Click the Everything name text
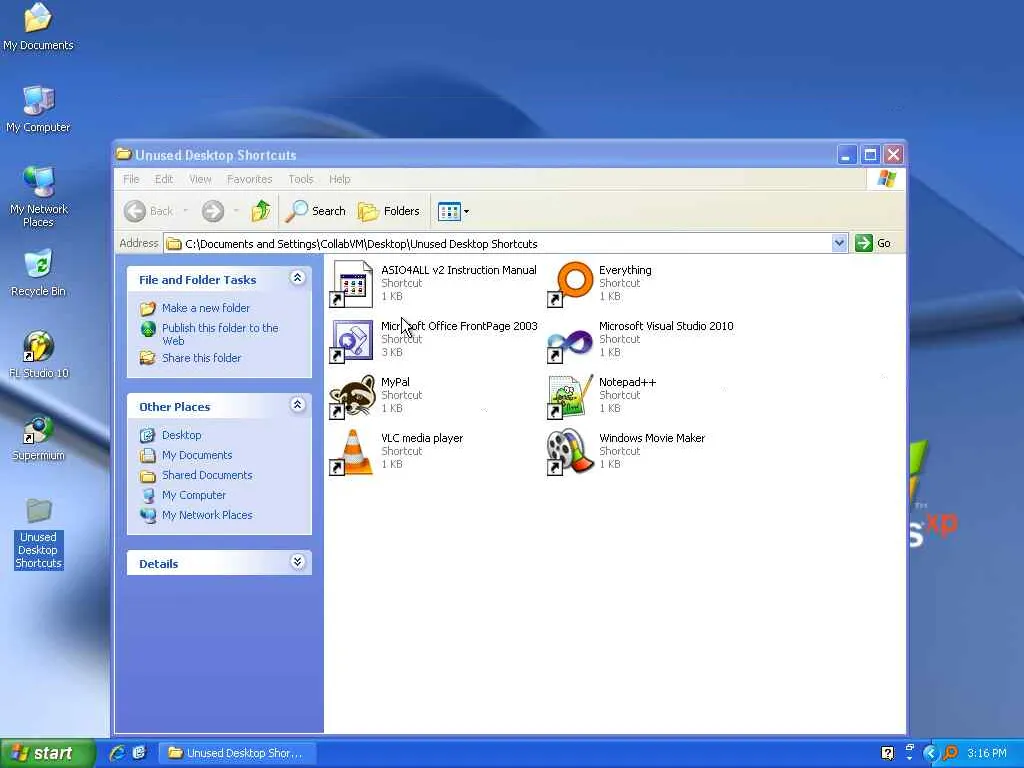Image resolution: width=1024 pixels, height=768 pixels. pyautogui.click(x=625, y=270)
